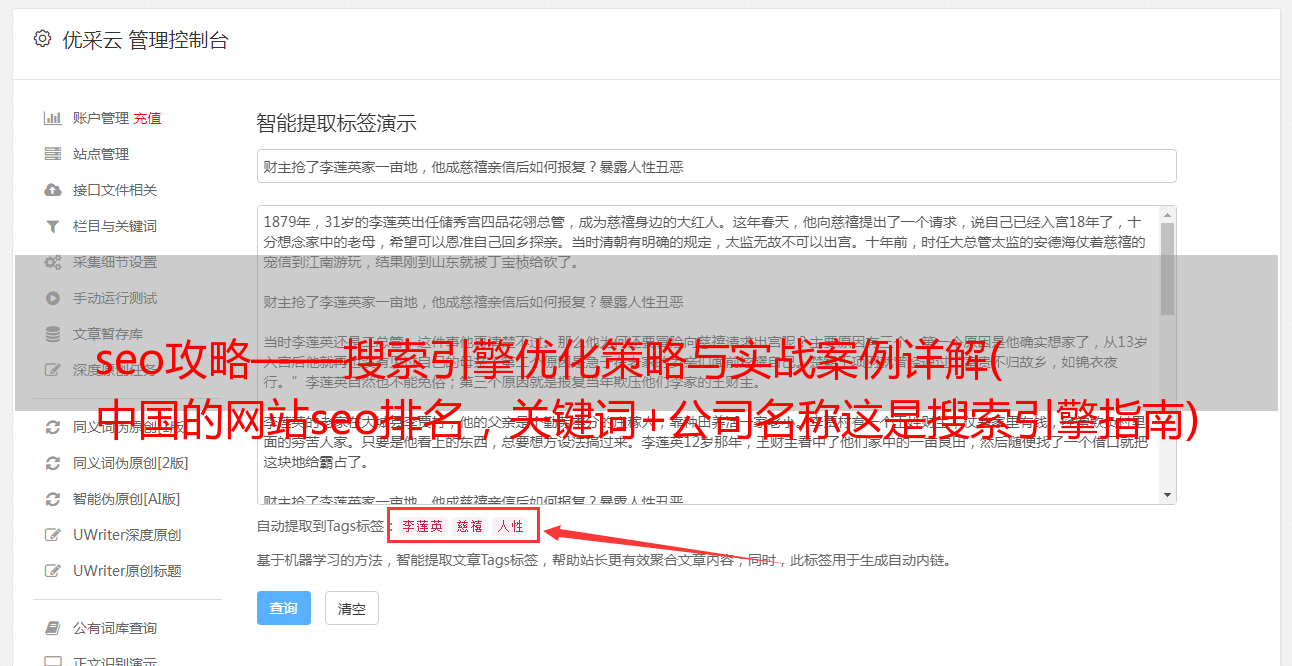Image resolution: width=1292 pixels, height=666 pixels.
Task: Click the gear icon beside 优采云 管理控制台
Action: [x=42, y=39]
